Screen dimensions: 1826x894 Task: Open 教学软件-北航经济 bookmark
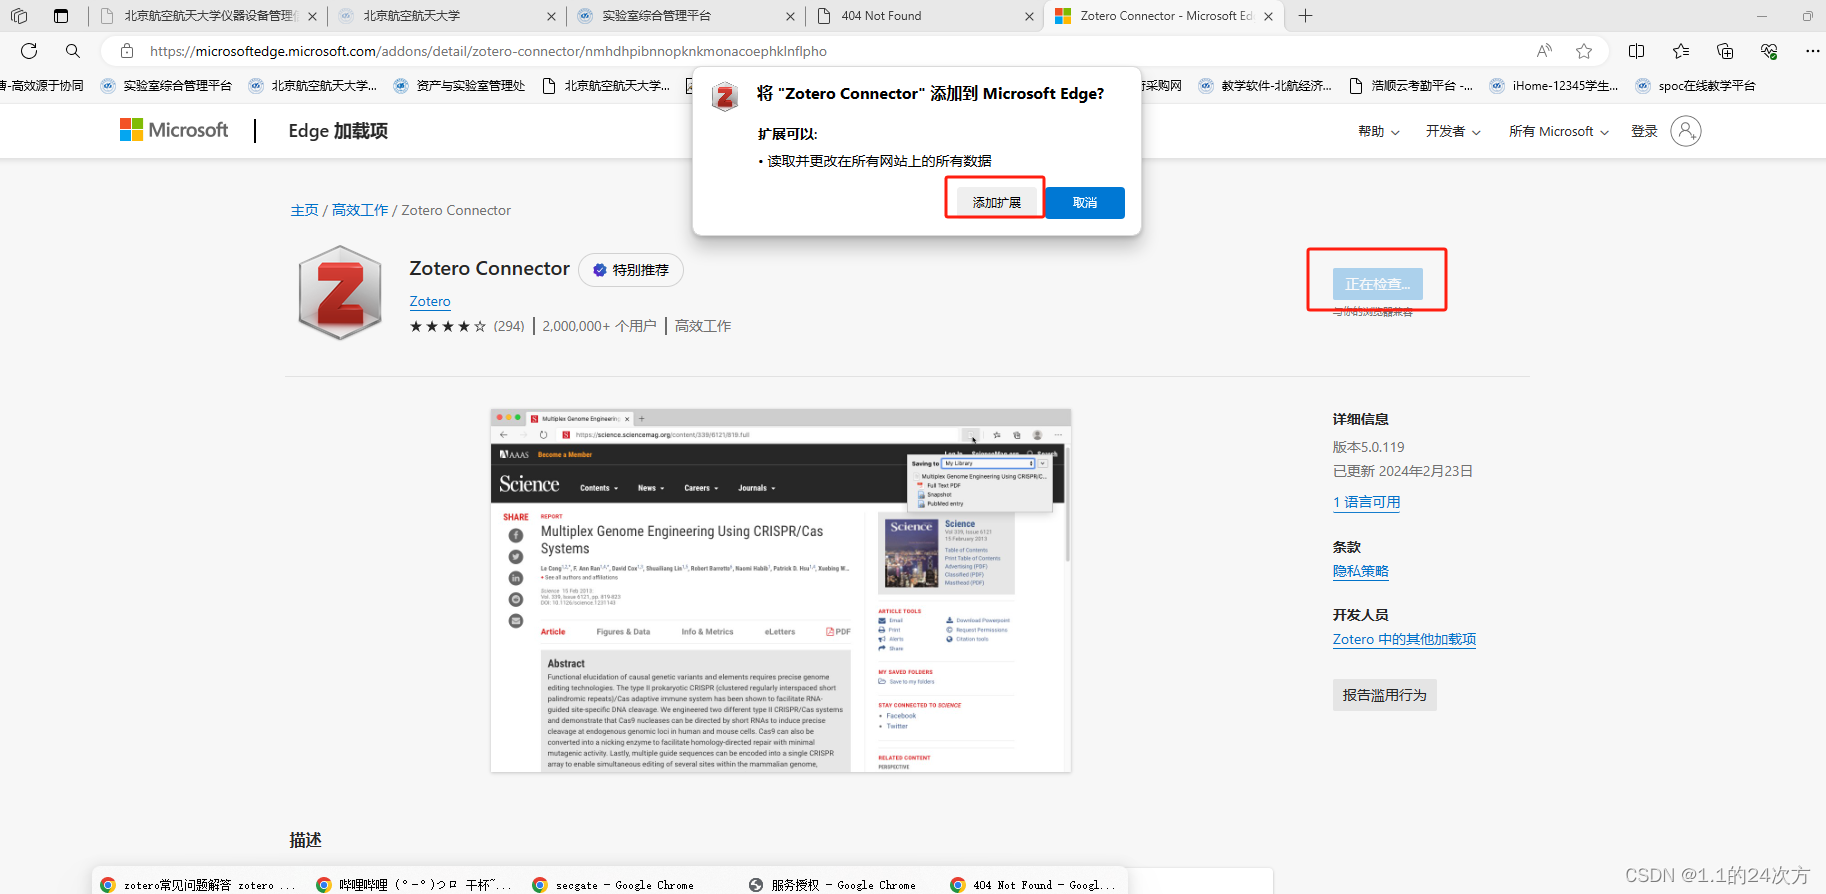tap(1265, 86)
